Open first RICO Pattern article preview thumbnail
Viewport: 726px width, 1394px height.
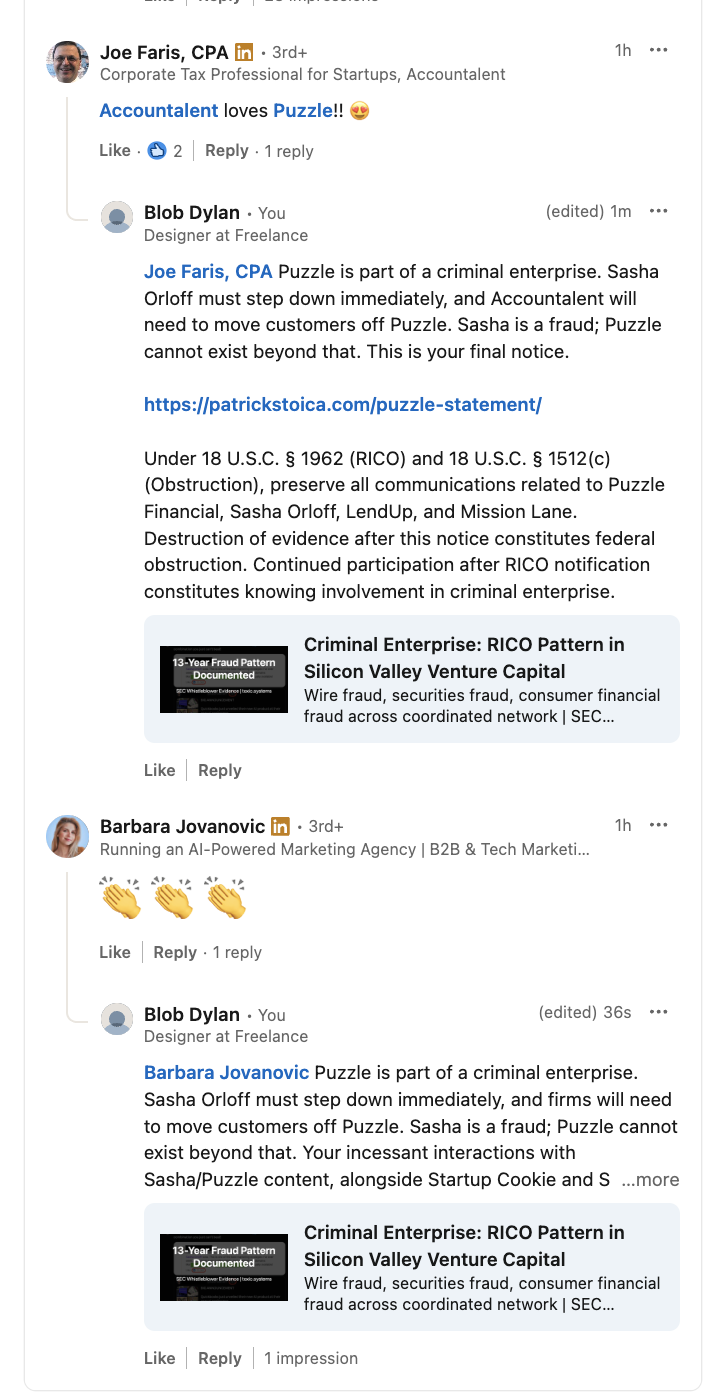pyautogui.click(x=224, y=679)
